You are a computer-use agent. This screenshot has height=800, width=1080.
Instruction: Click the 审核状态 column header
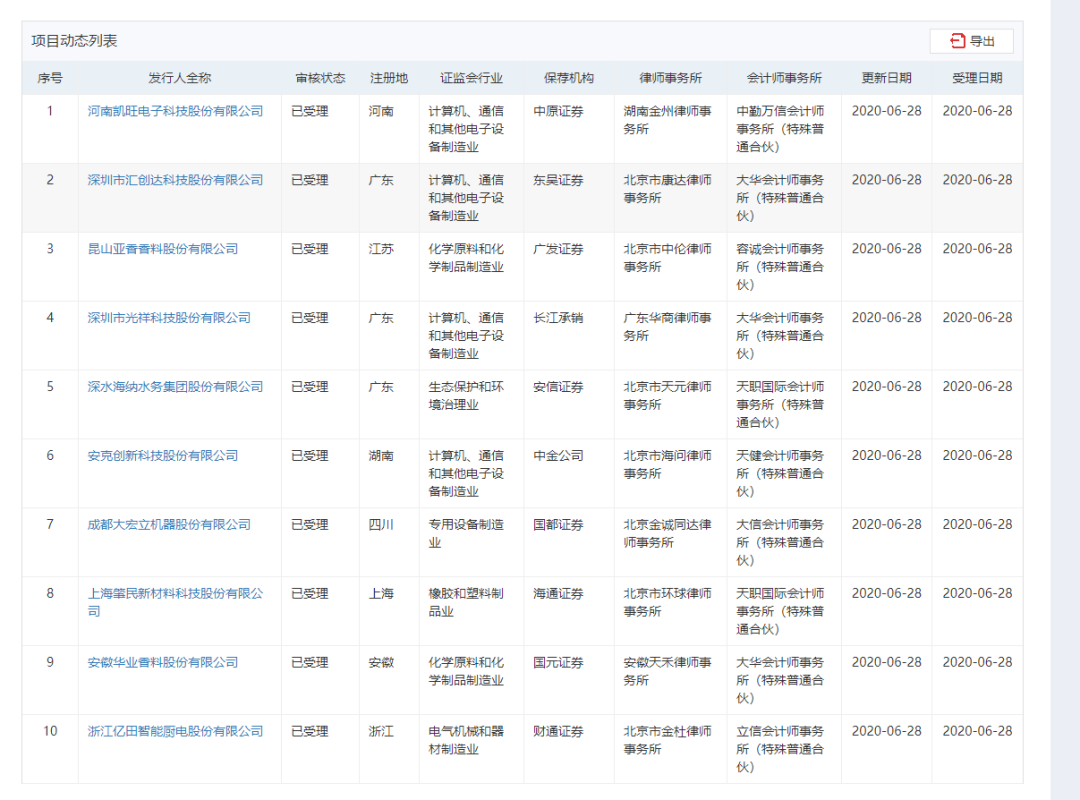pyautogui.click(x=320, y=78)
